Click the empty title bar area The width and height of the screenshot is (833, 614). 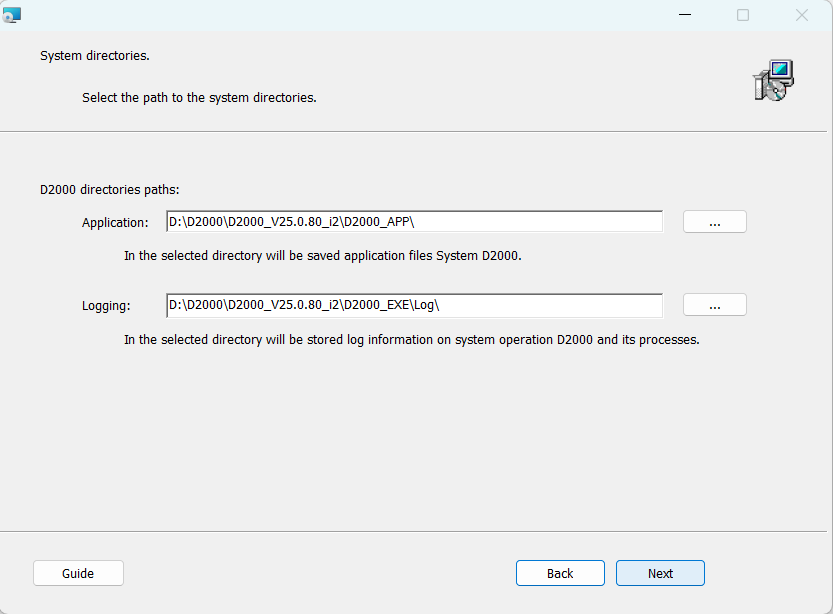(350, 15)
